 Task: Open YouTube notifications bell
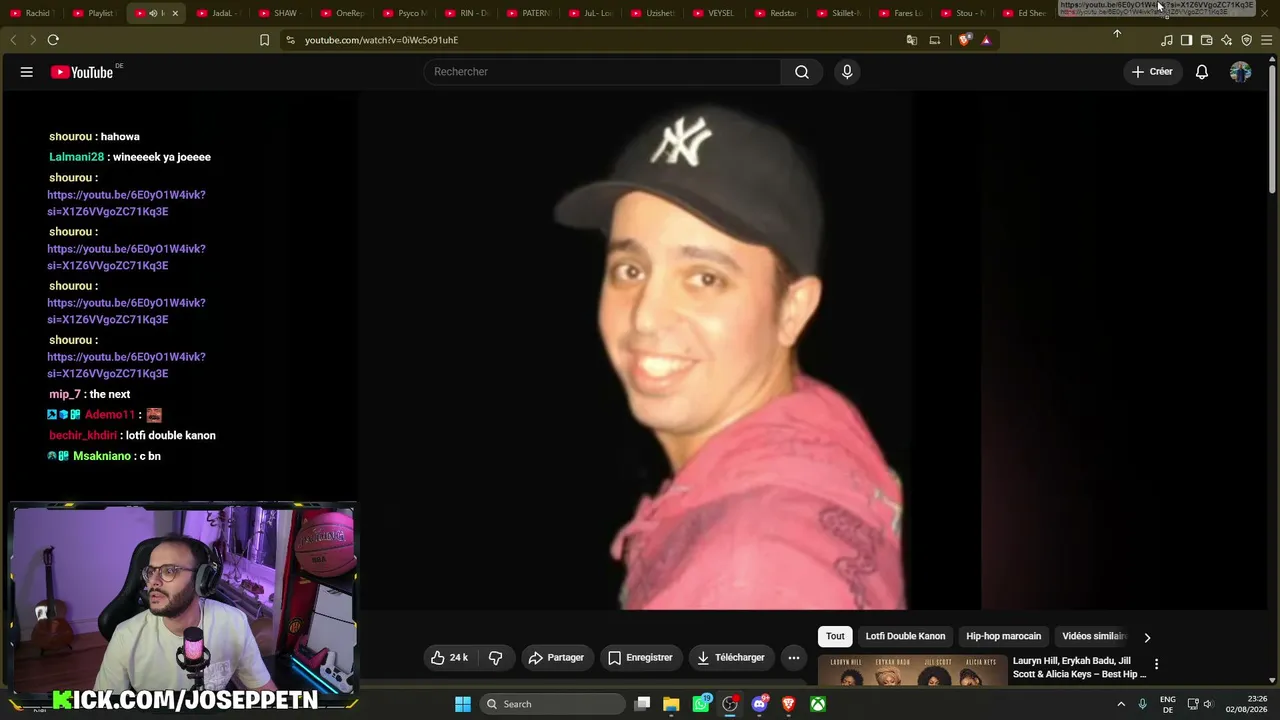point(1202,72)
